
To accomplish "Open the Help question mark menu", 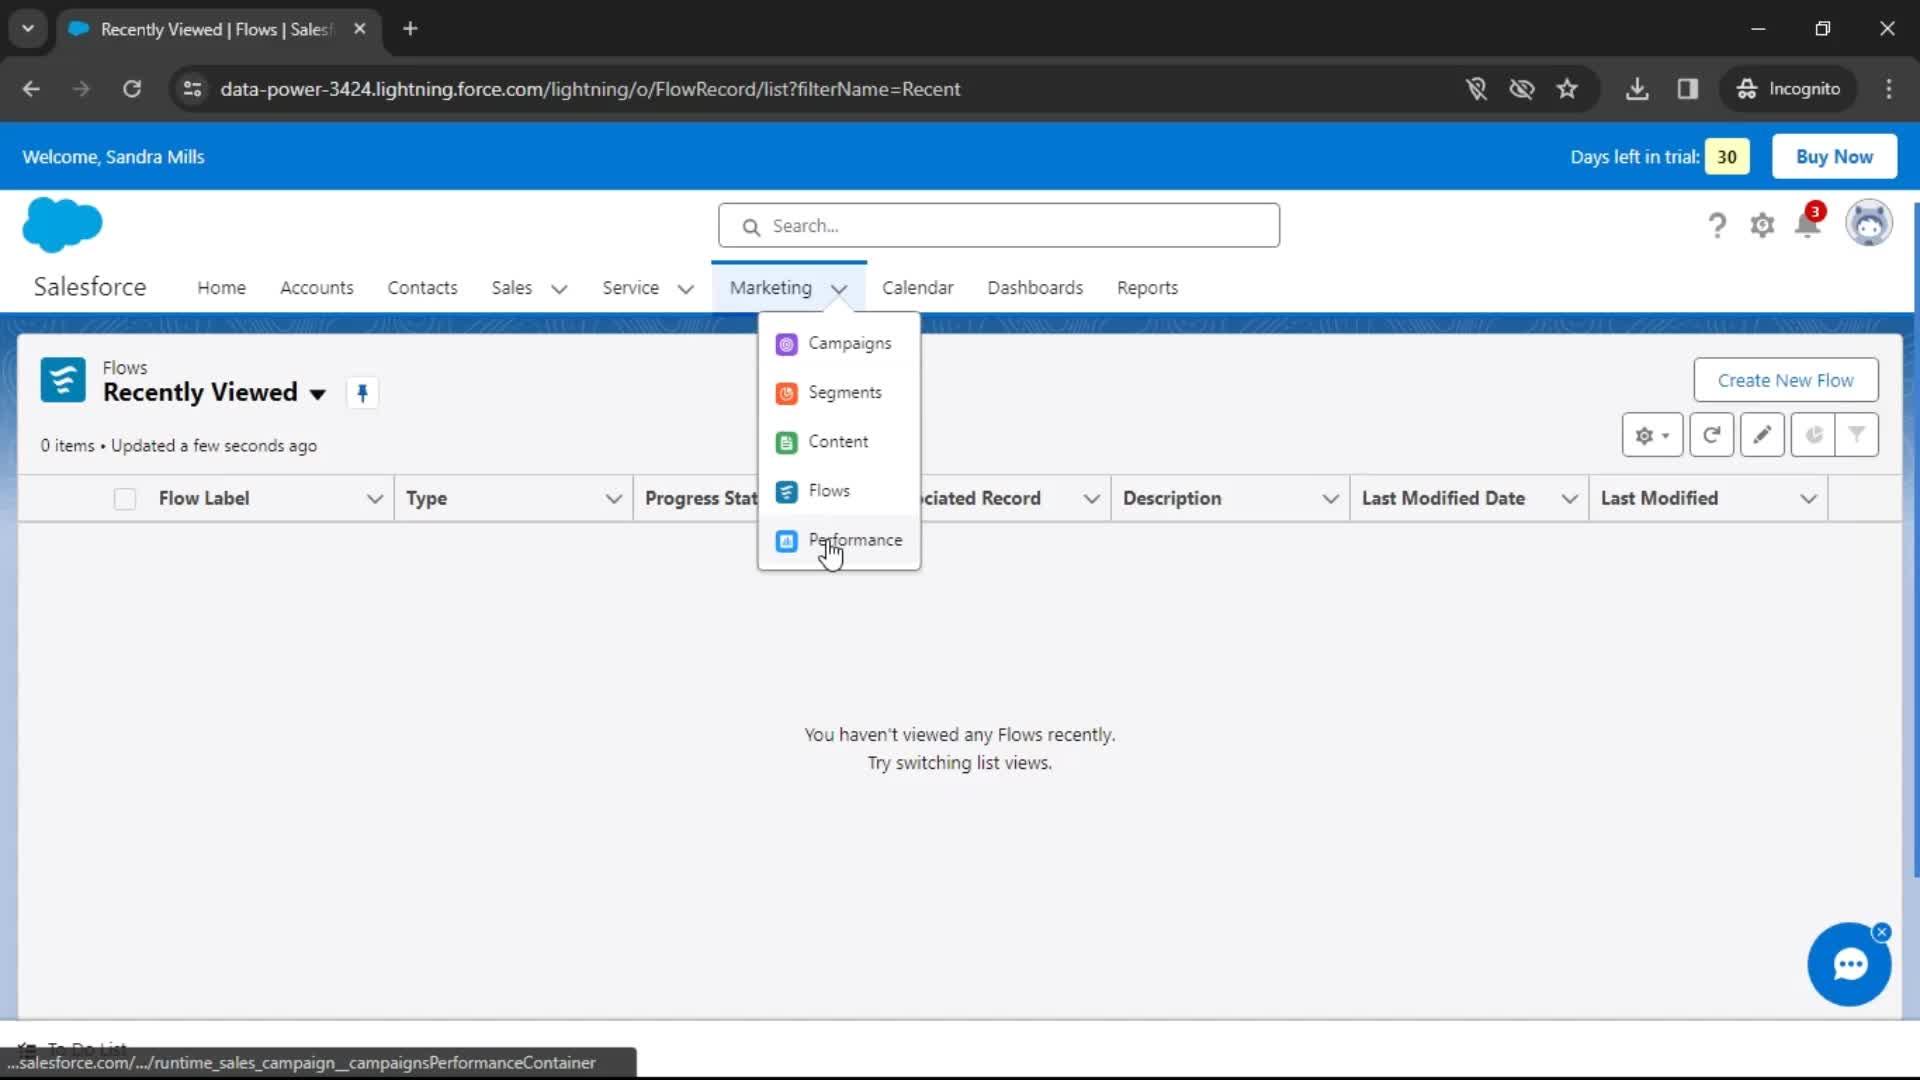I will 1717,225.
